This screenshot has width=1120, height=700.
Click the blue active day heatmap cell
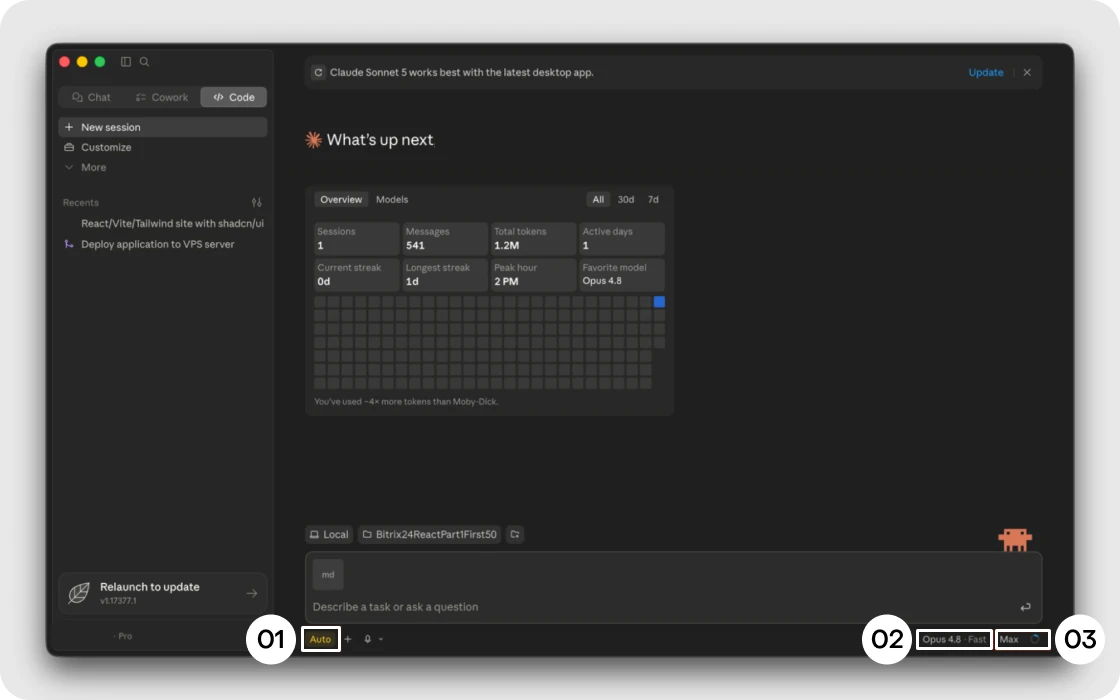pos(659,302)
